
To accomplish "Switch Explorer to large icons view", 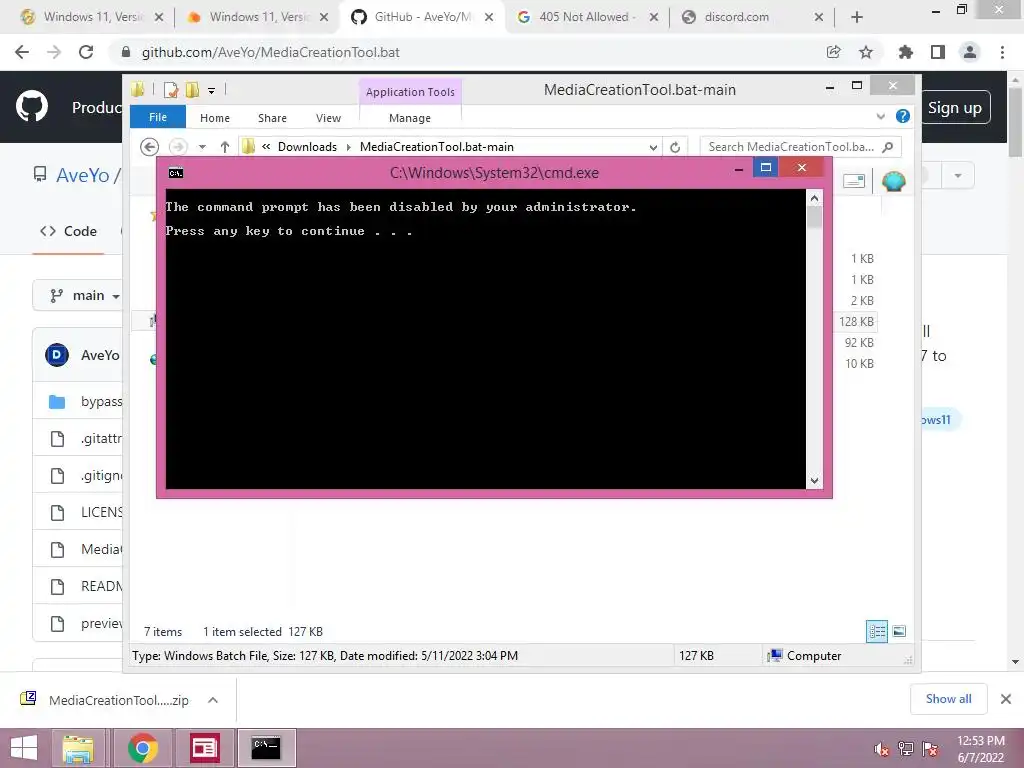I will tap(899, 632).
